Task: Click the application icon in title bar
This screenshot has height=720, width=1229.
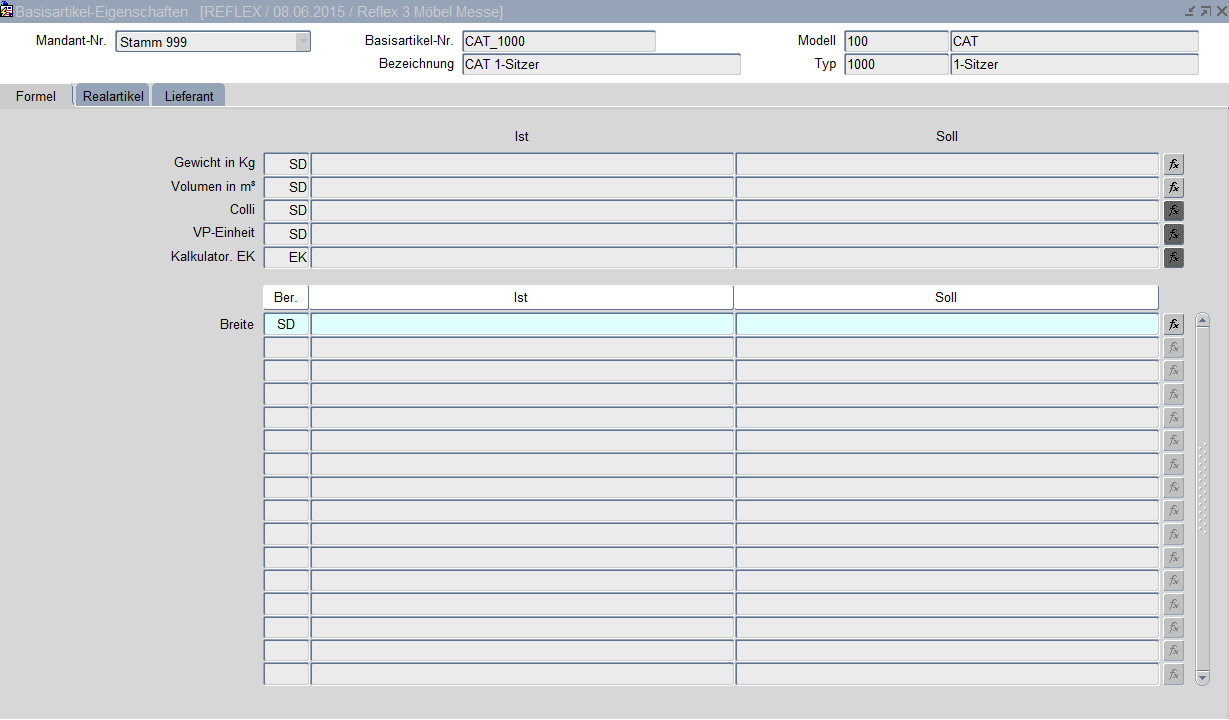Action: (x=7, y=11)
